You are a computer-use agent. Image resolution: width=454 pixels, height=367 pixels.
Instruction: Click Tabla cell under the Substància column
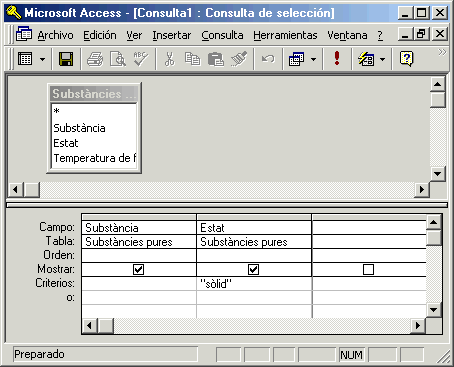[x=139, y=242]
